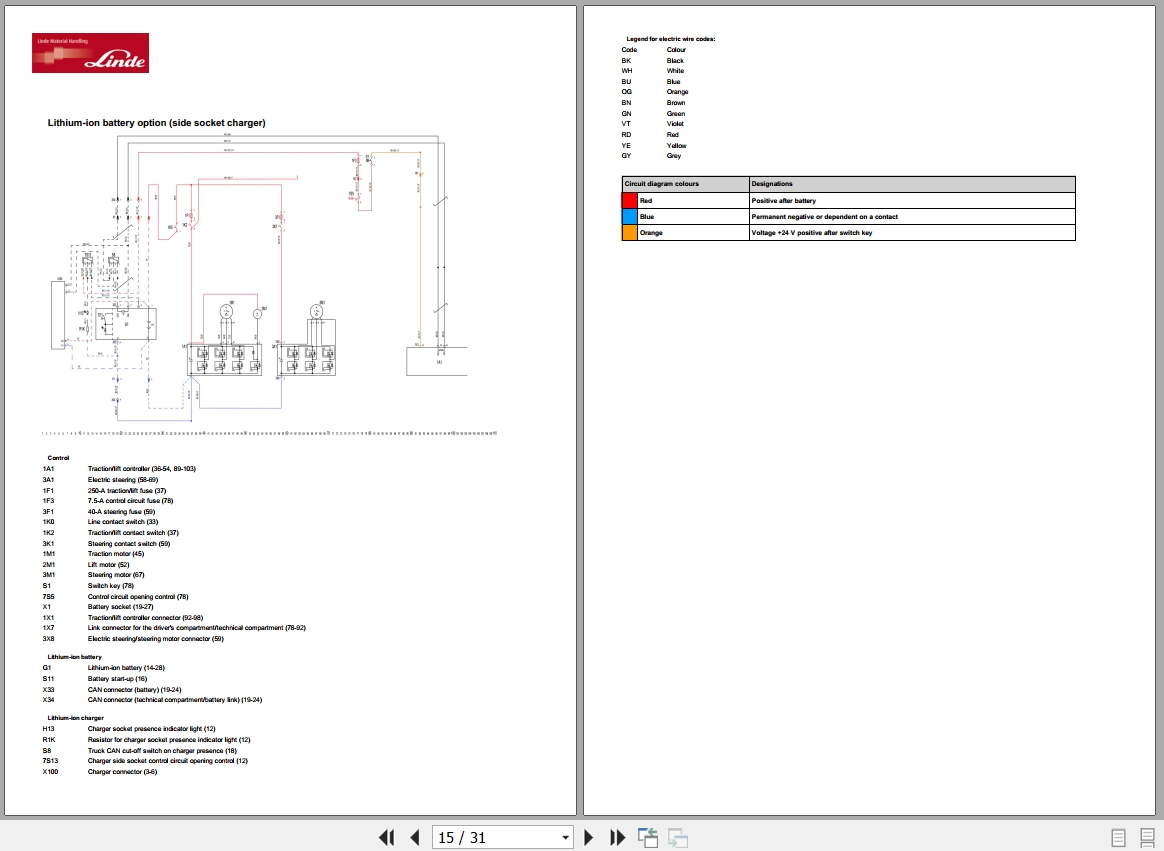The image size is (1164, 851).
Task: Click 'Truck CAN cut-off switch on charger presence' line
Action: 162,751
